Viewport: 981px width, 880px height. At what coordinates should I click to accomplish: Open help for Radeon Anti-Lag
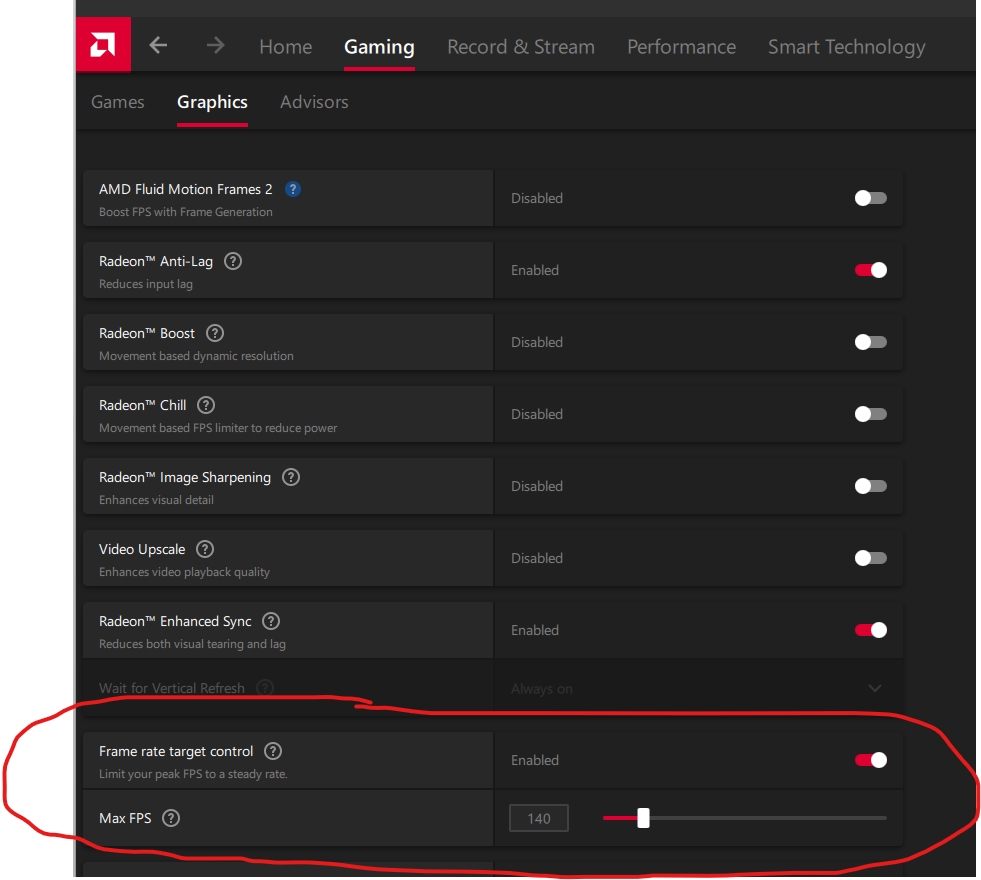(x=233, y=261)
